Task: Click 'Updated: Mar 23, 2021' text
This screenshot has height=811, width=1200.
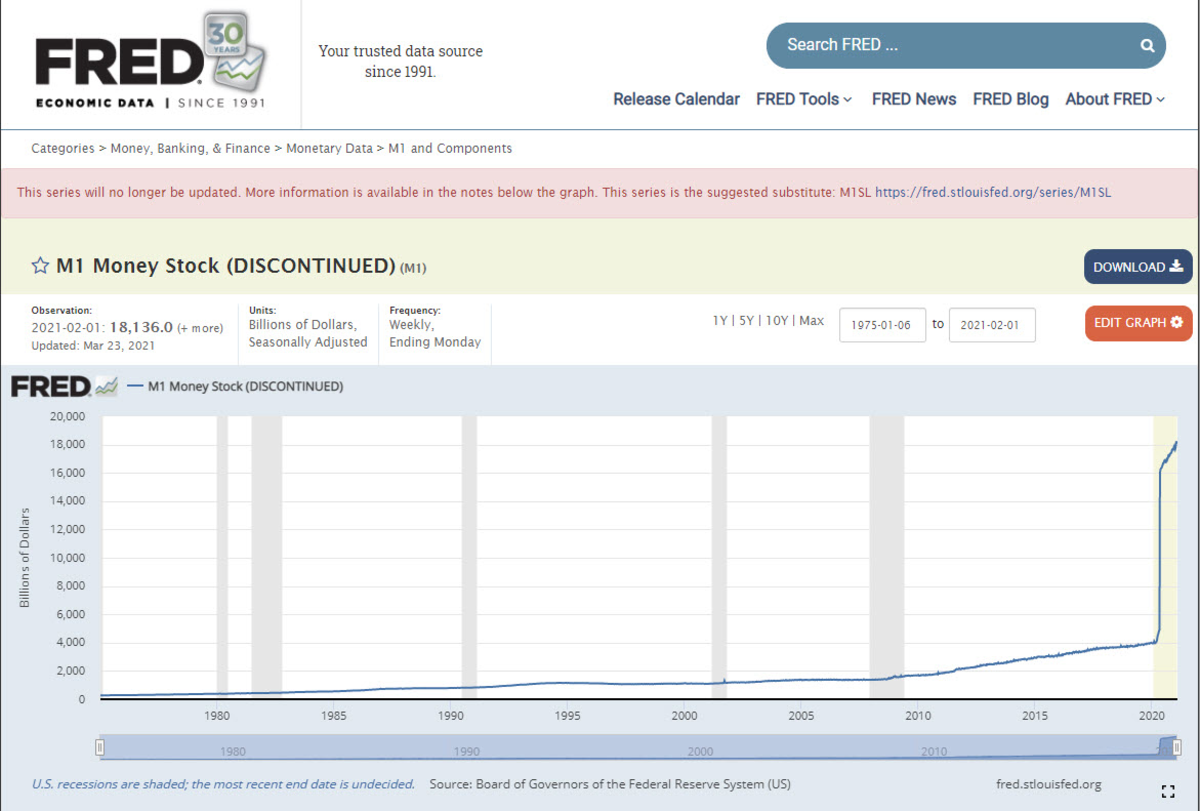Action: [93, 345]
